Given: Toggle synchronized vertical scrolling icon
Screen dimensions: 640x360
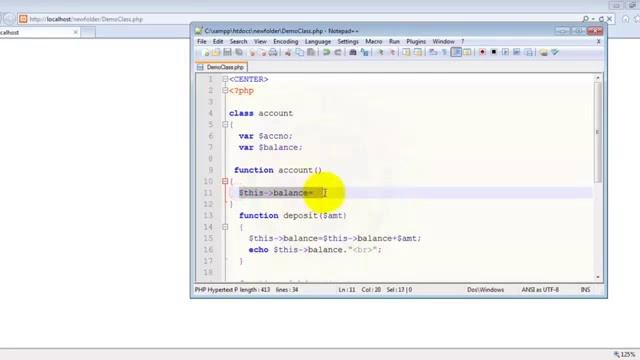Looking at the screenshot, I should click(407, 52).
